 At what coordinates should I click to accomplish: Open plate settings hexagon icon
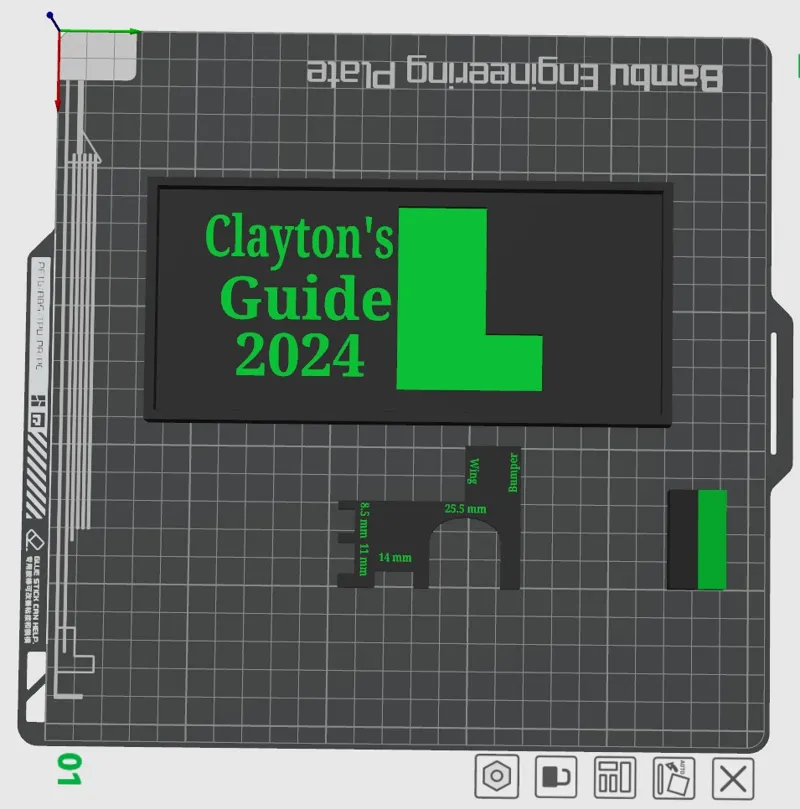tap(497, 776)
